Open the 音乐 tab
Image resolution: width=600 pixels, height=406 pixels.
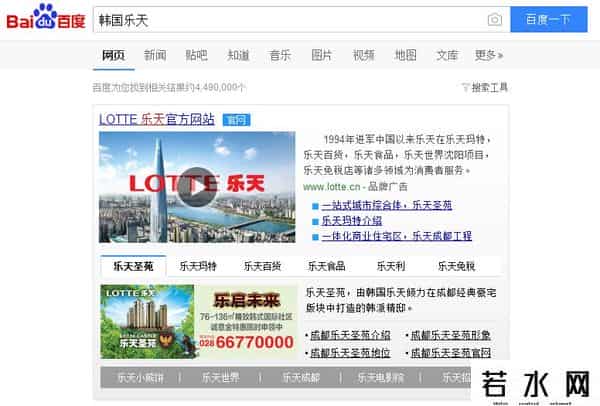point(280,55)
